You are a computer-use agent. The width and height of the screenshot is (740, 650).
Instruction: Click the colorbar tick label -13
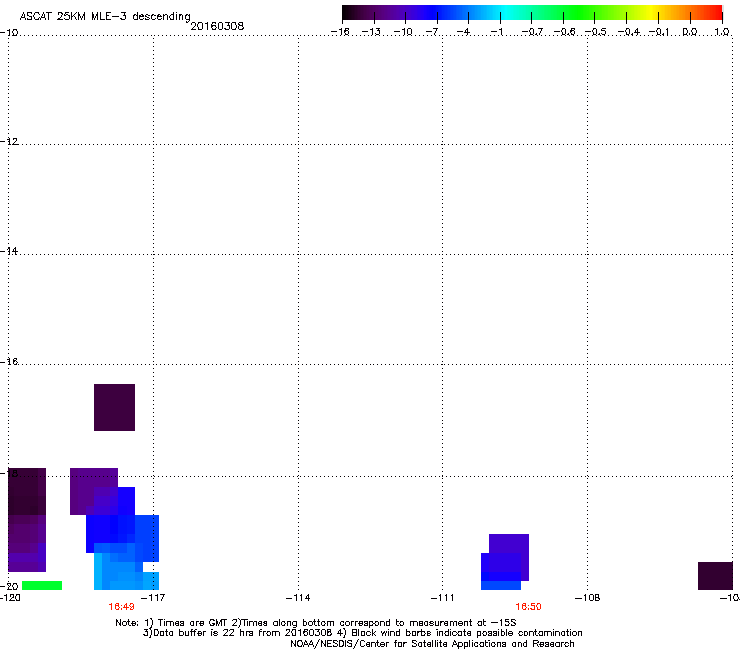coord(371,32)
